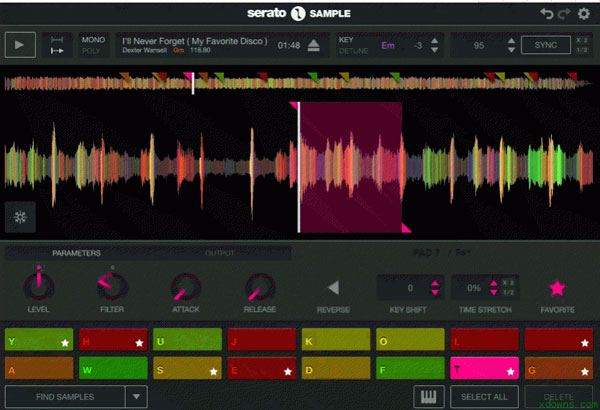Click the track title I'll Never Forget
Image resolution: width=600 pixels, height=410 pixels.
point(195,41)
